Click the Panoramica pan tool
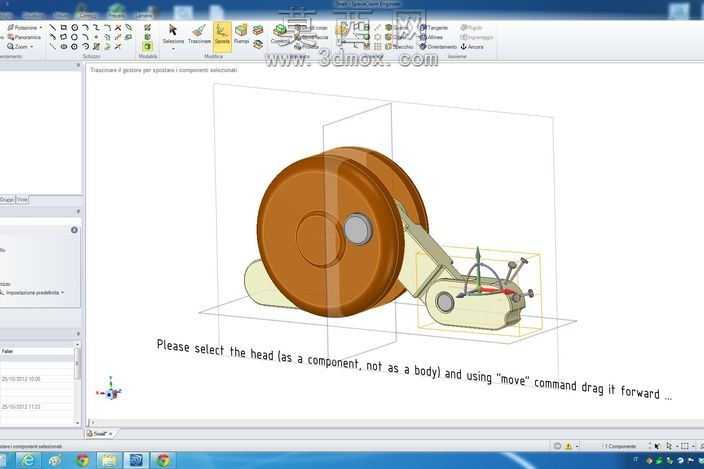 [24, 37]
